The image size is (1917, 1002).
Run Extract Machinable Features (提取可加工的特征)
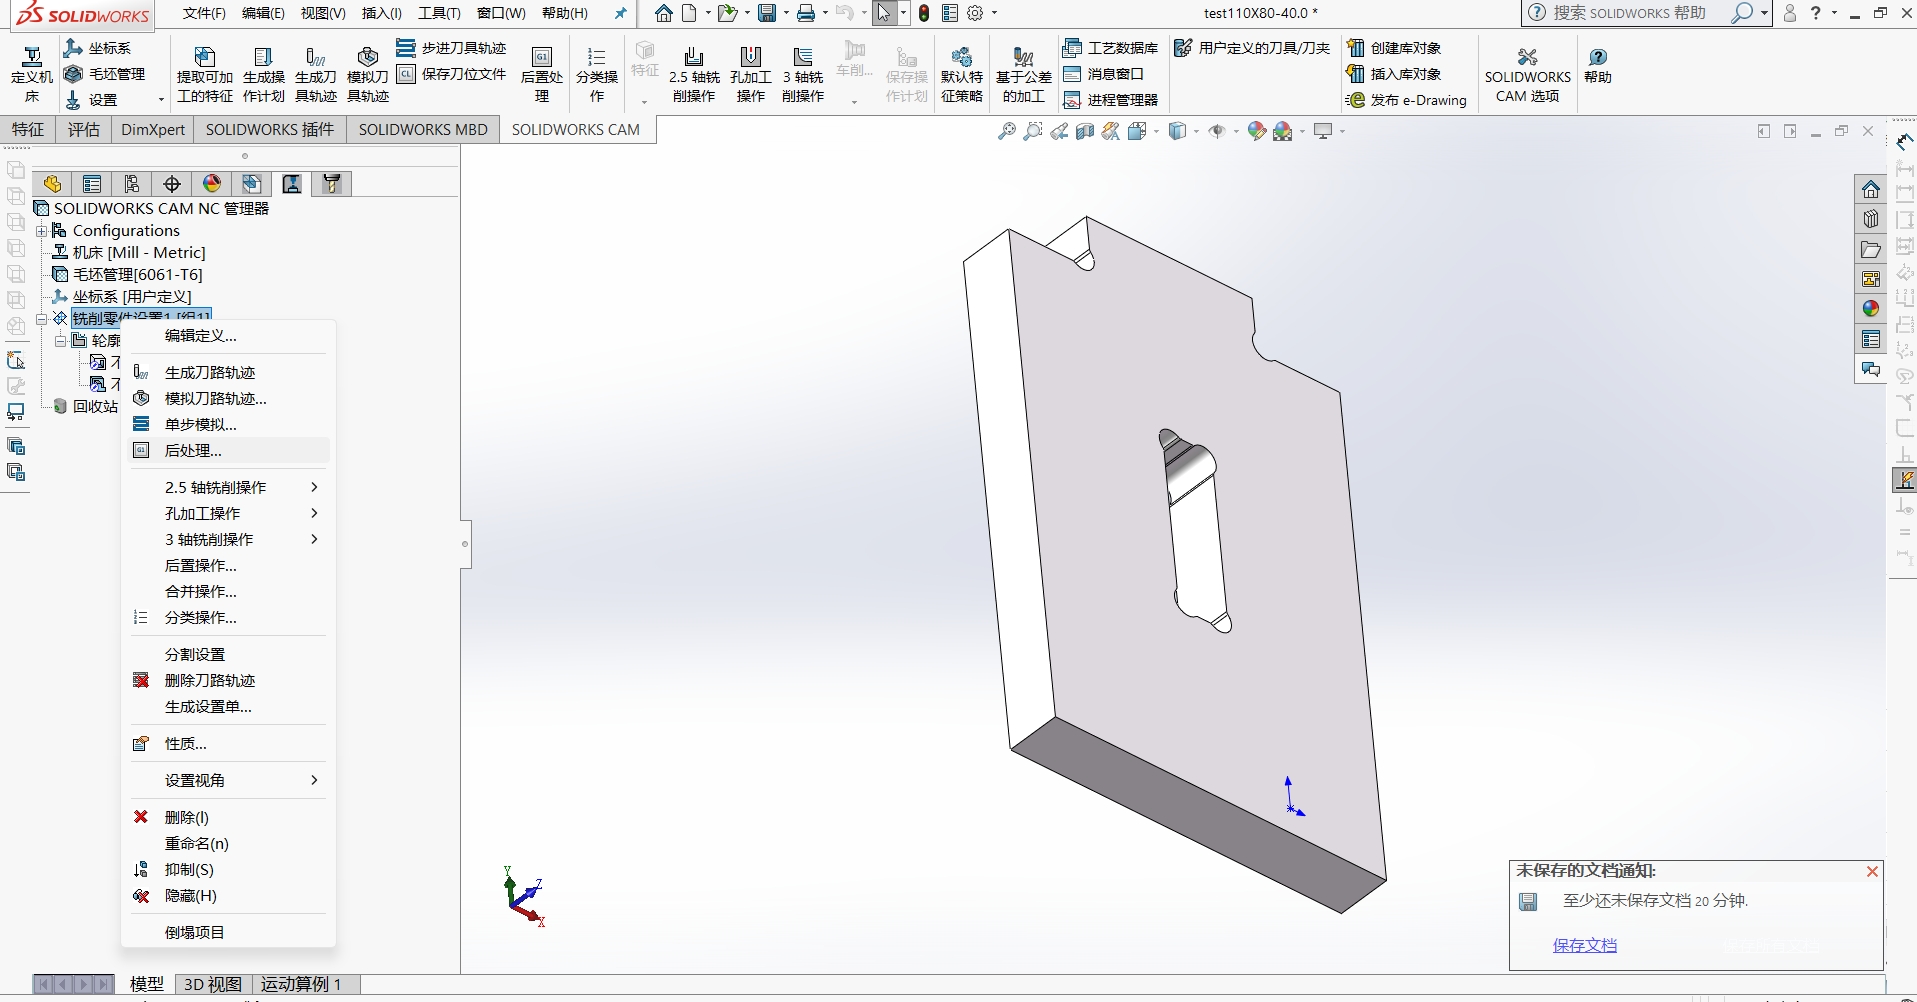point(205,75)
